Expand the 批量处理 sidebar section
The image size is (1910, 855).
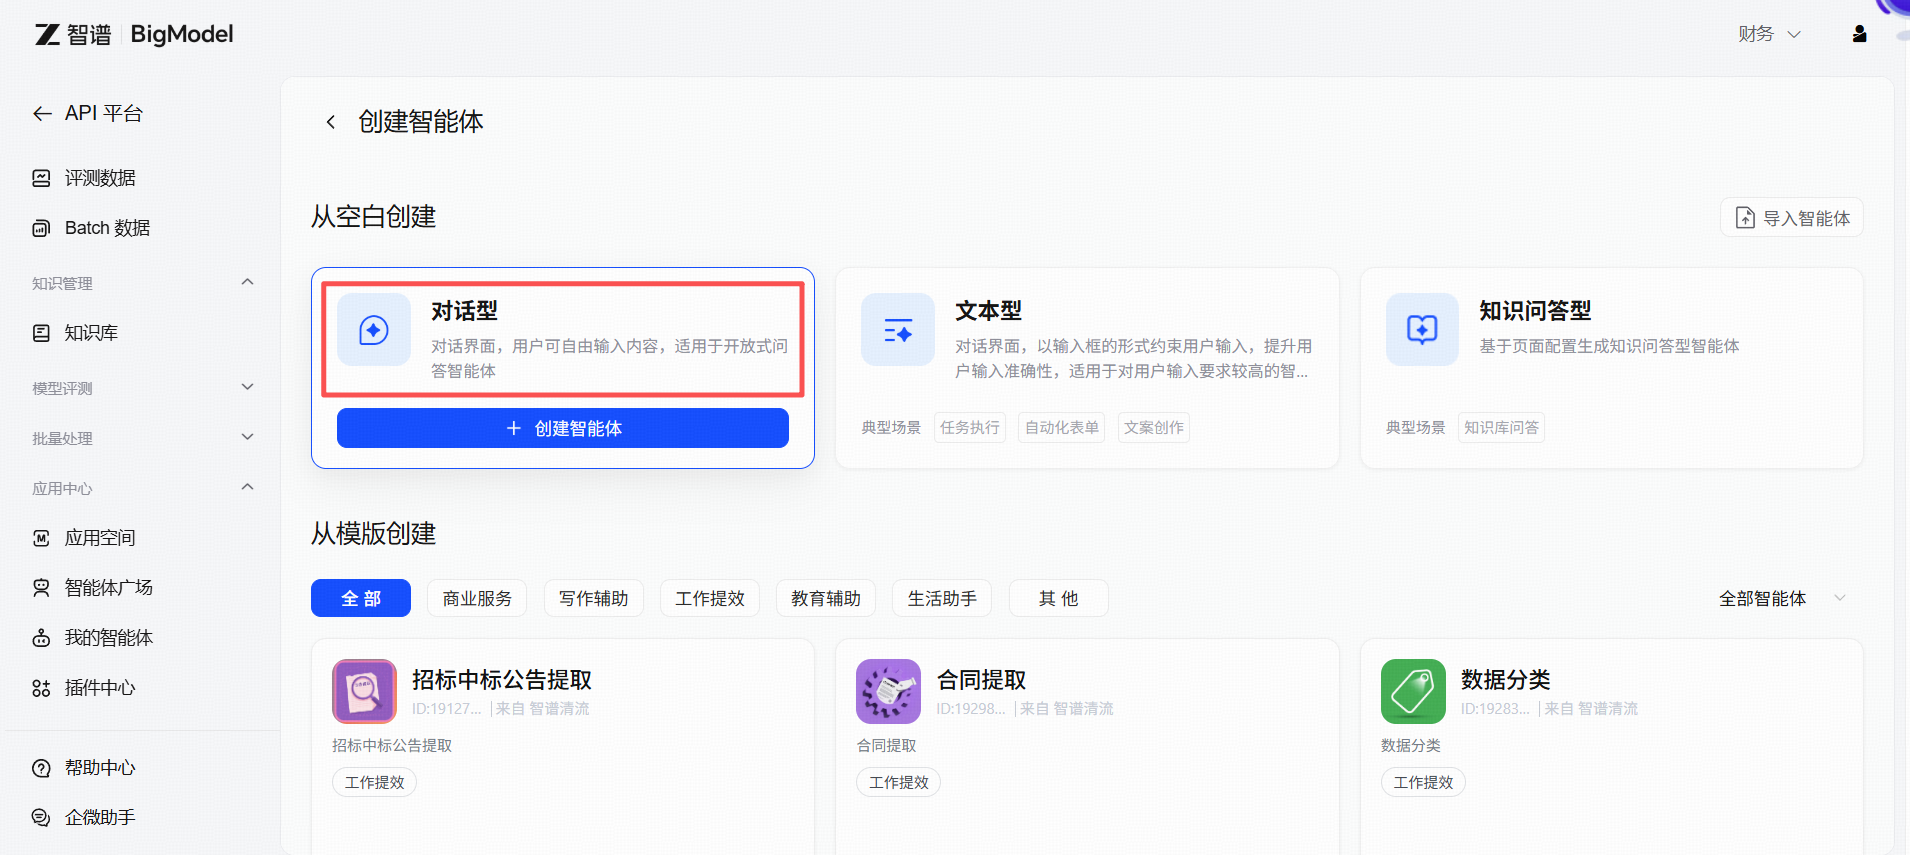pos(247,438)
